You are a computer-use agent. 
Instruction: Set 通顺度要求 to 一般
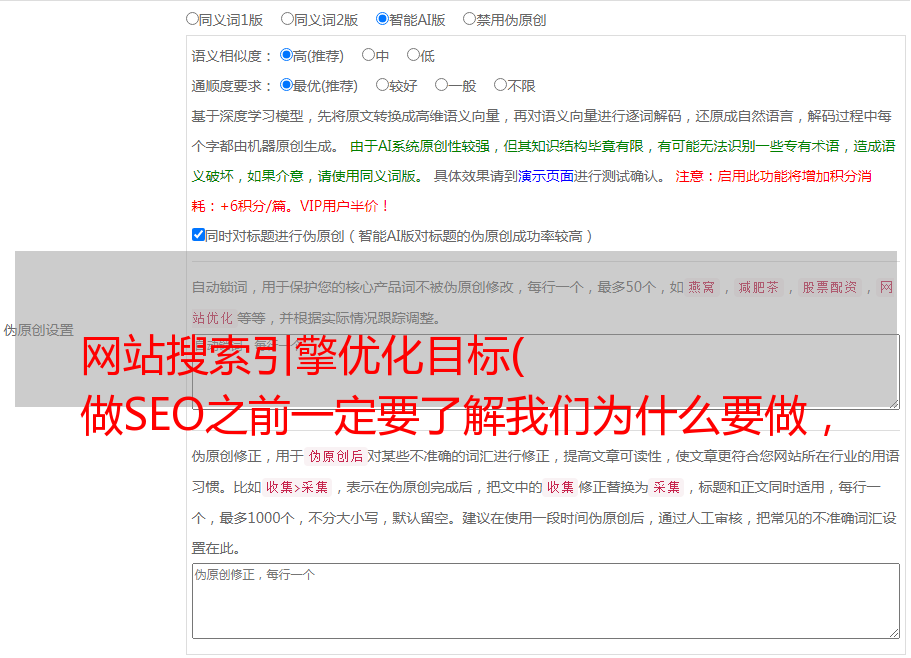[442, 85]
